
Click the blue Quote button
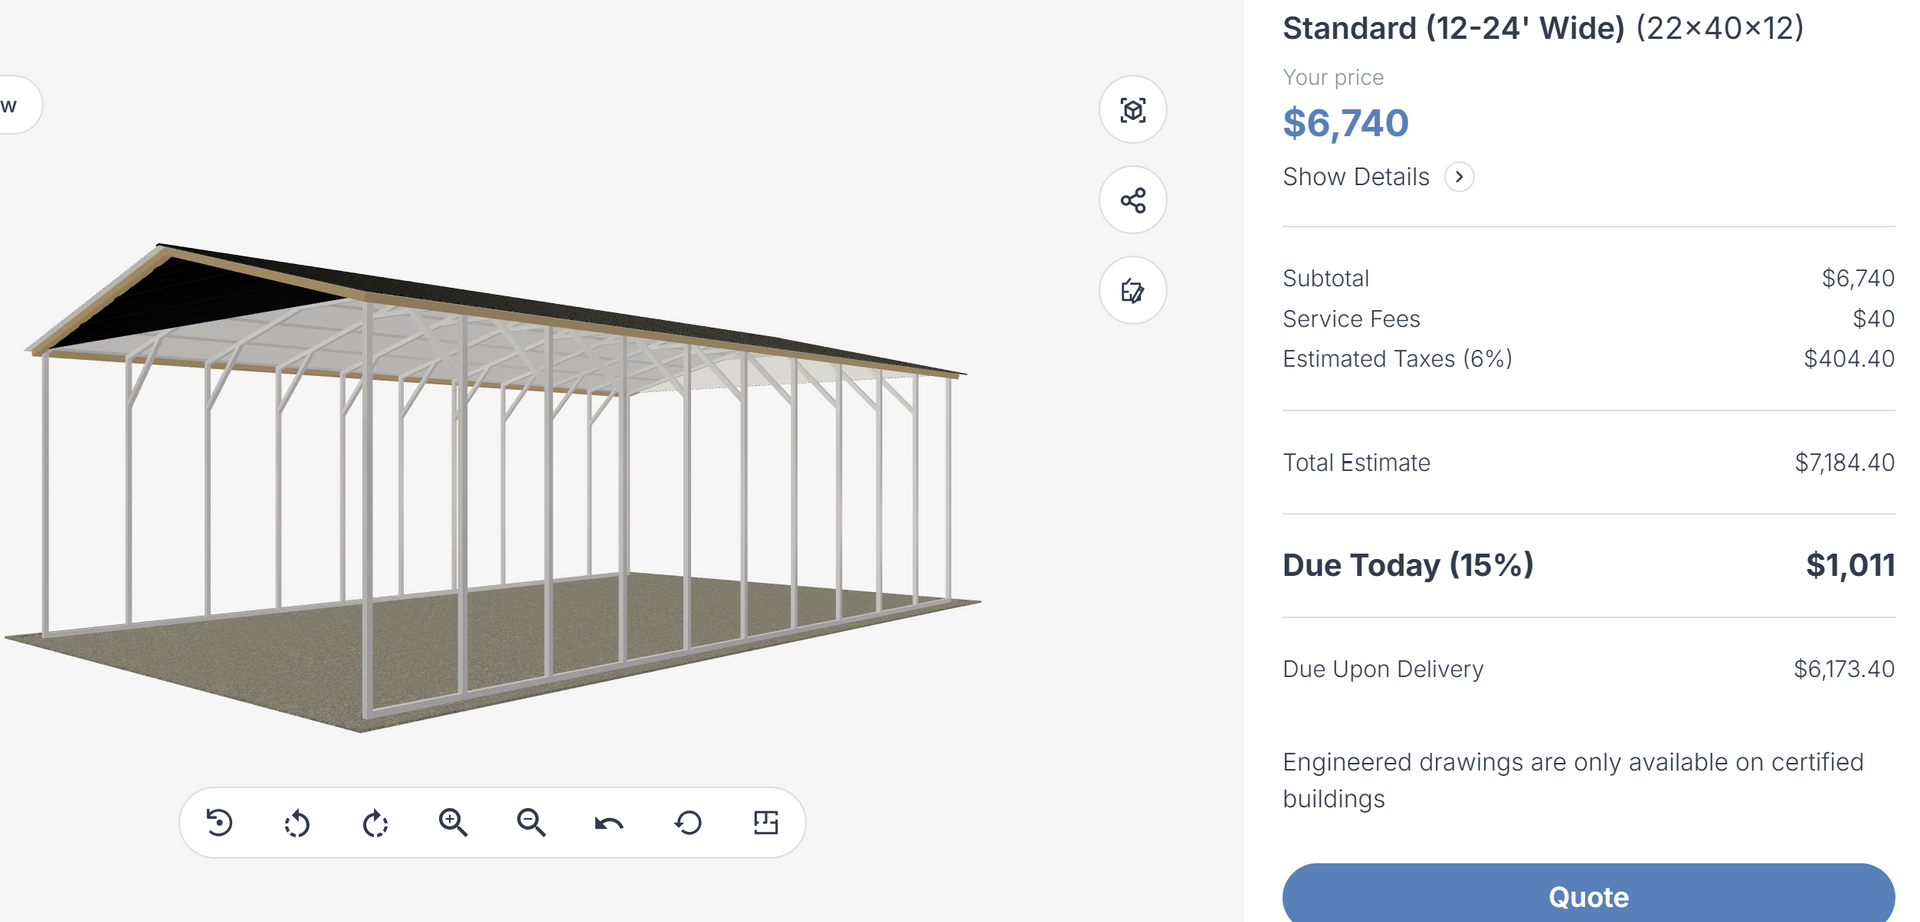pos(1588,893)
